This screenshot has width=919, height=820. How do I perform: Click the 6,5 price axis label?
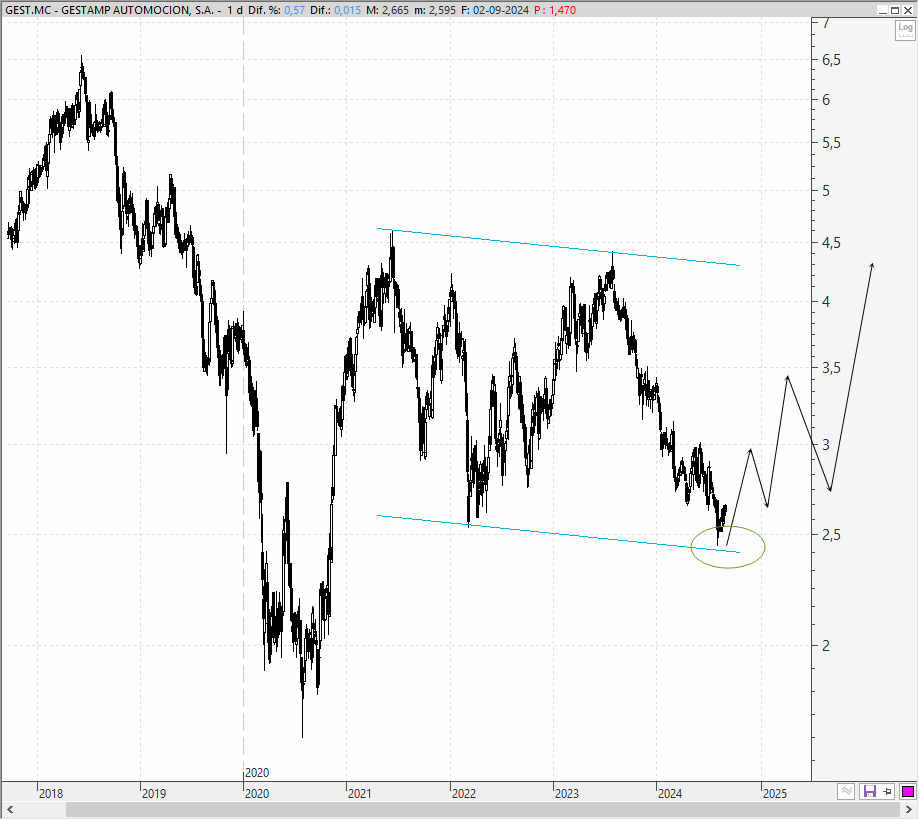pos(831,60)
